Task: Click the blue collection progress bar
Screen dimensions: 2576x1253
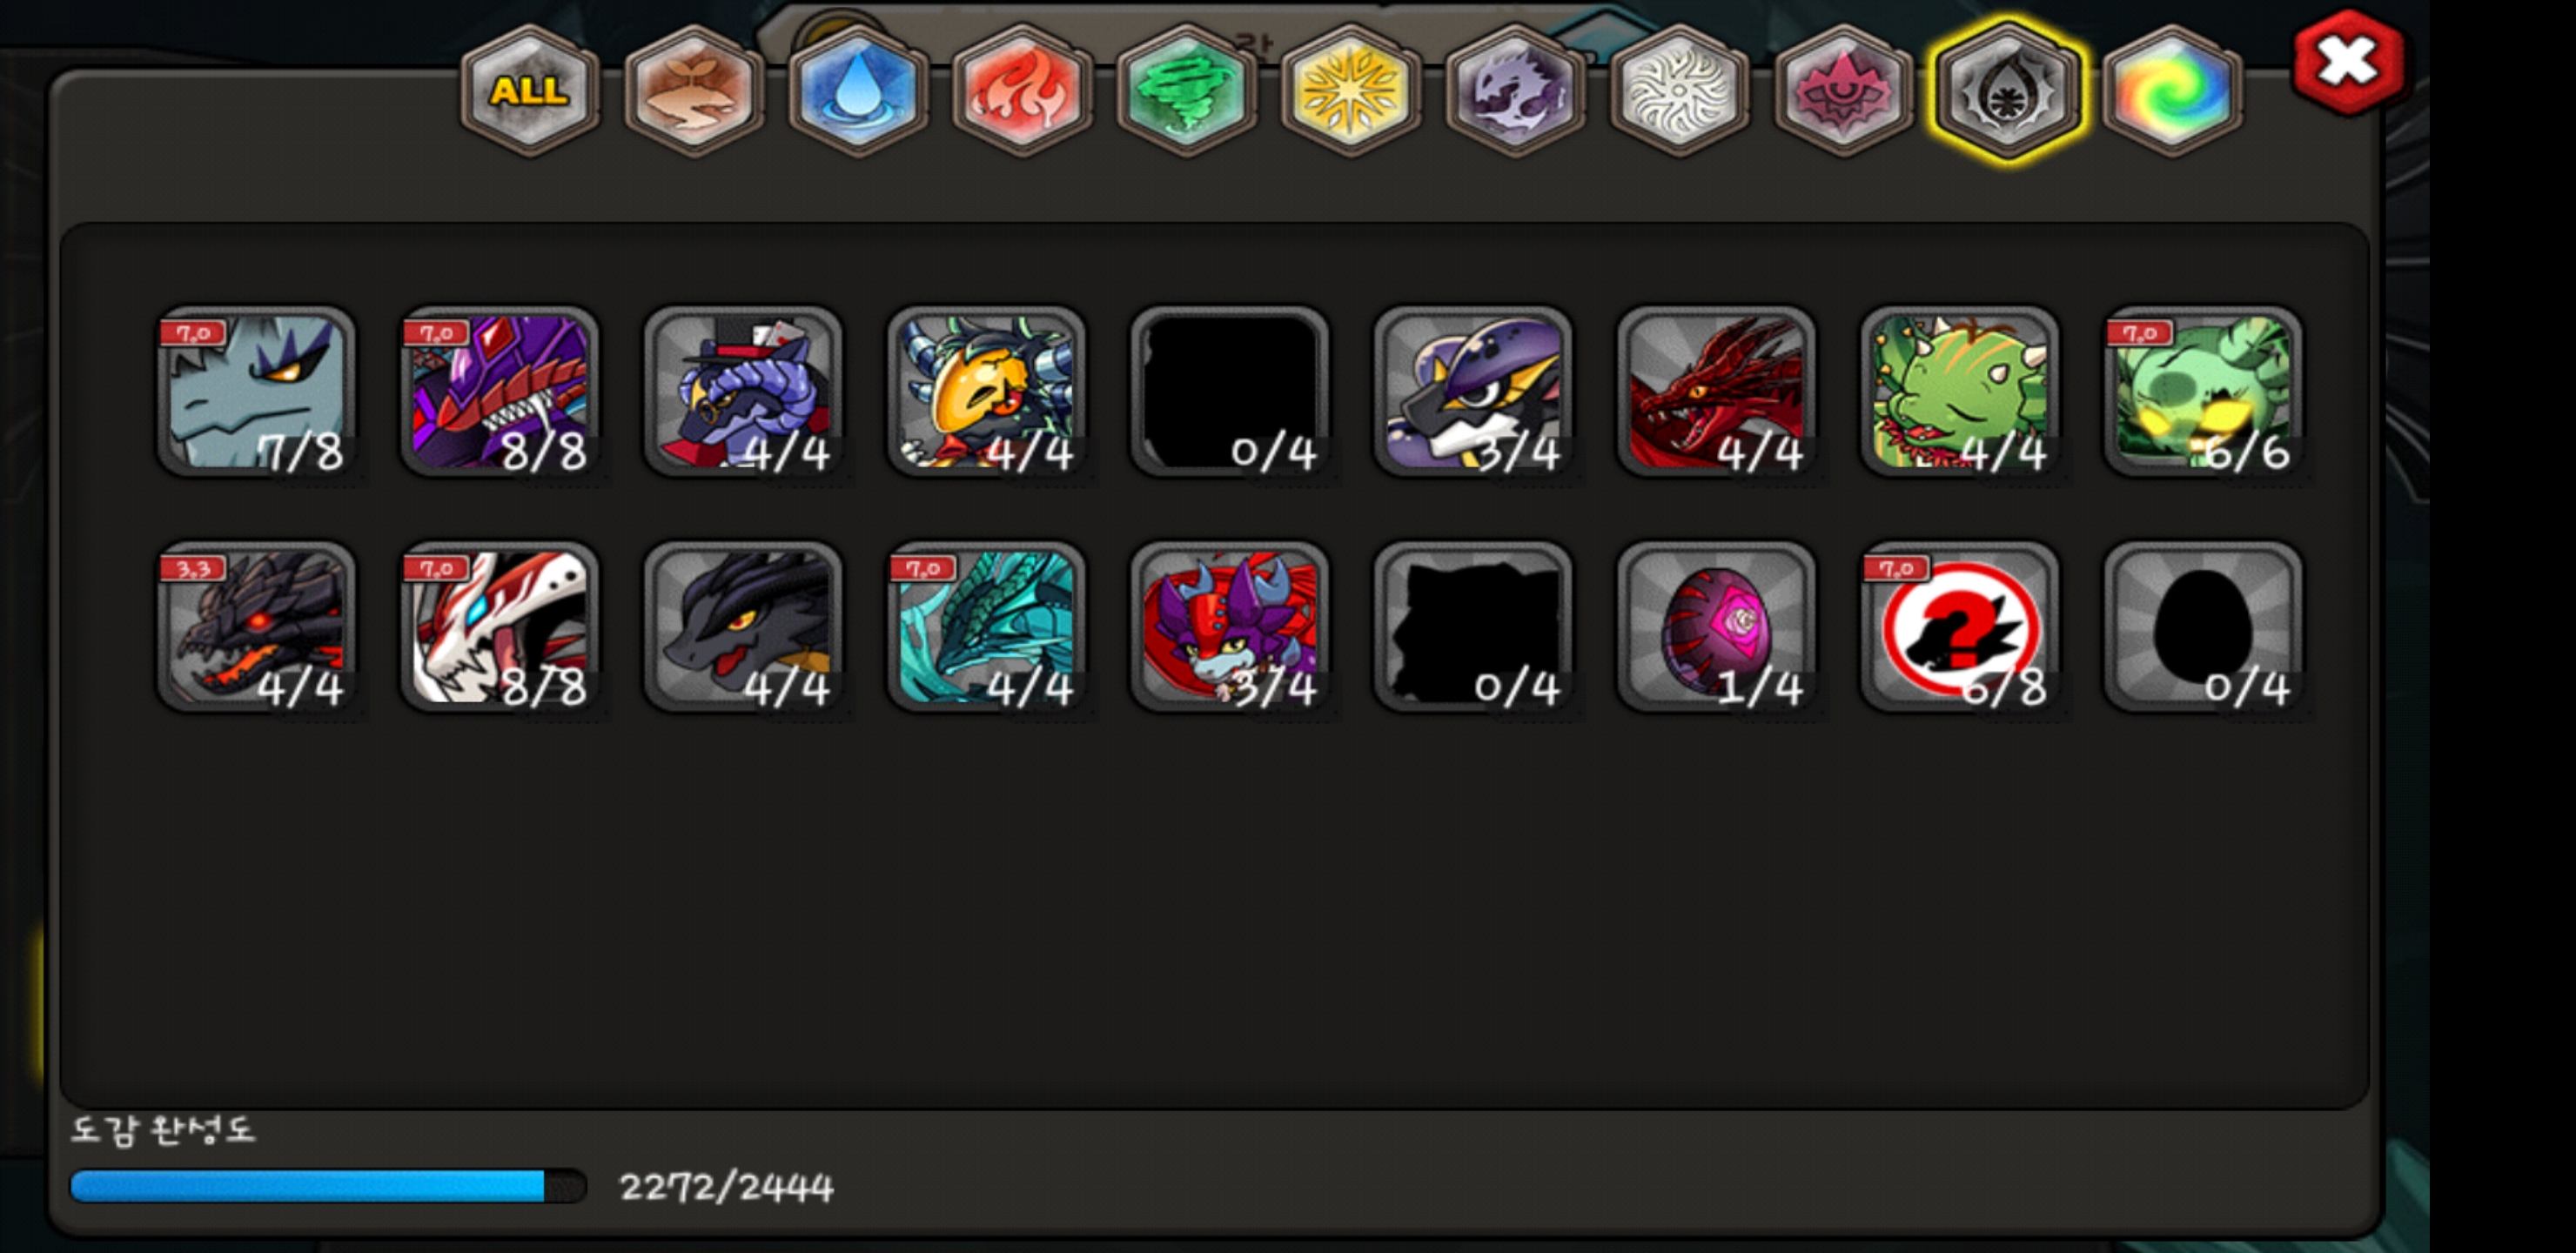Action: [x=328, y=1186]
